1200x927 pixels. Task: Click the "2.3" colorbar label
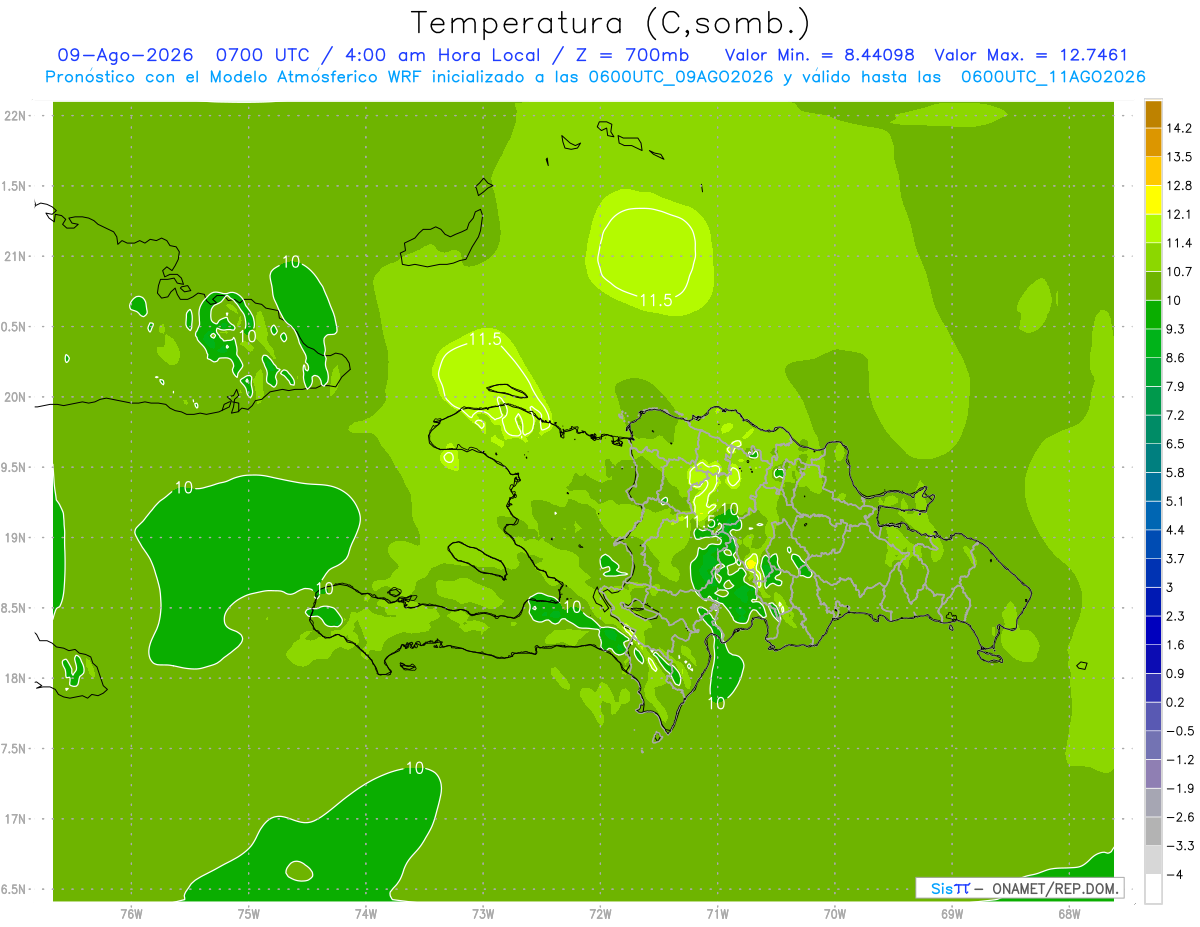(x=1176, y=616)
